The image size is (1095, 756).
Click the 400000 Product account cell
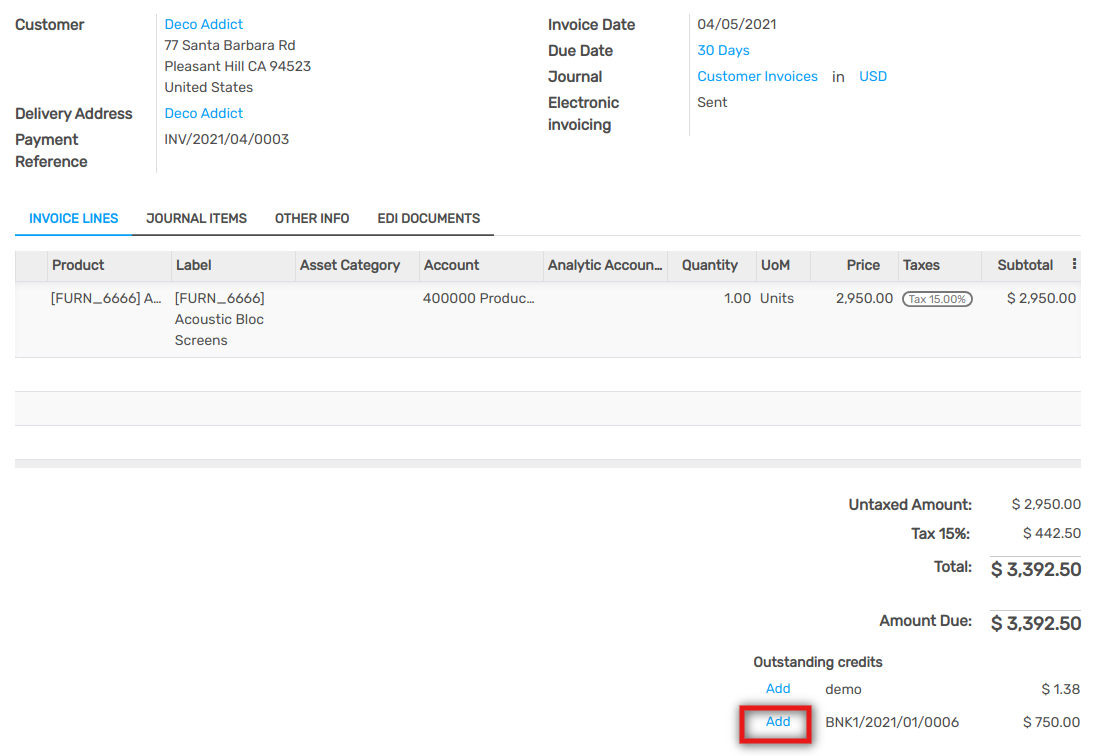[478, 298]
